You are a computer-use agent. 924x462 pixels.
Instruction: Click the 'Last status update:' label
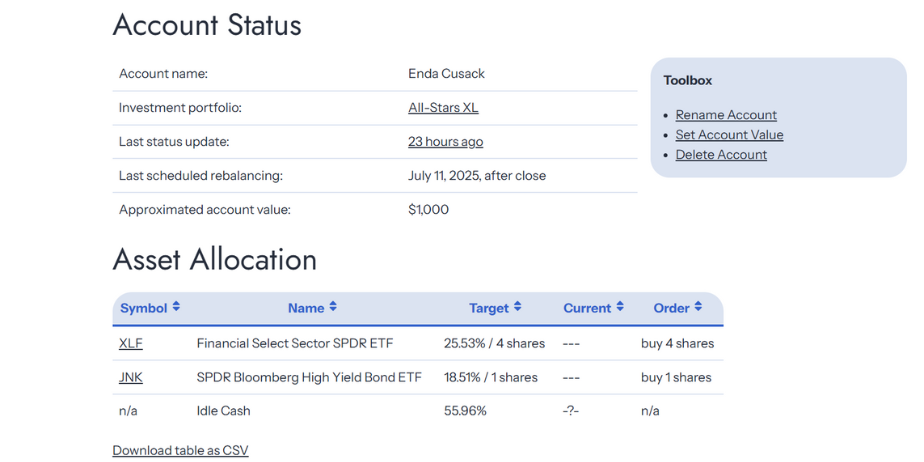pyautogui.click(x=174, y=142)
